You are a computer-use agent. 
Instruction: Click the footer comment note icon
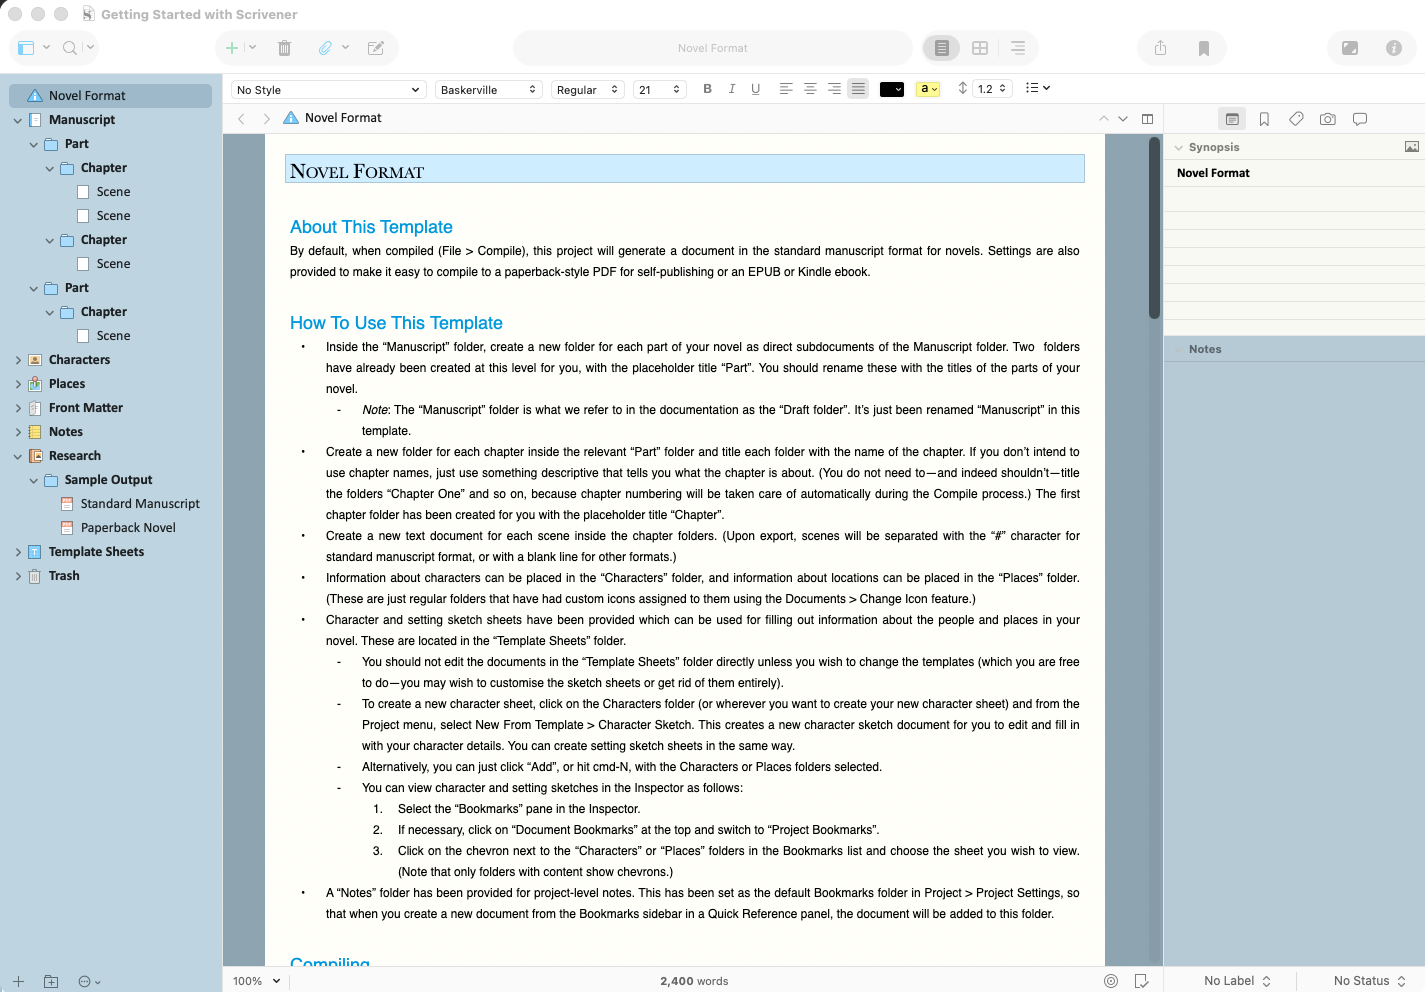(x=1142, y=981)
